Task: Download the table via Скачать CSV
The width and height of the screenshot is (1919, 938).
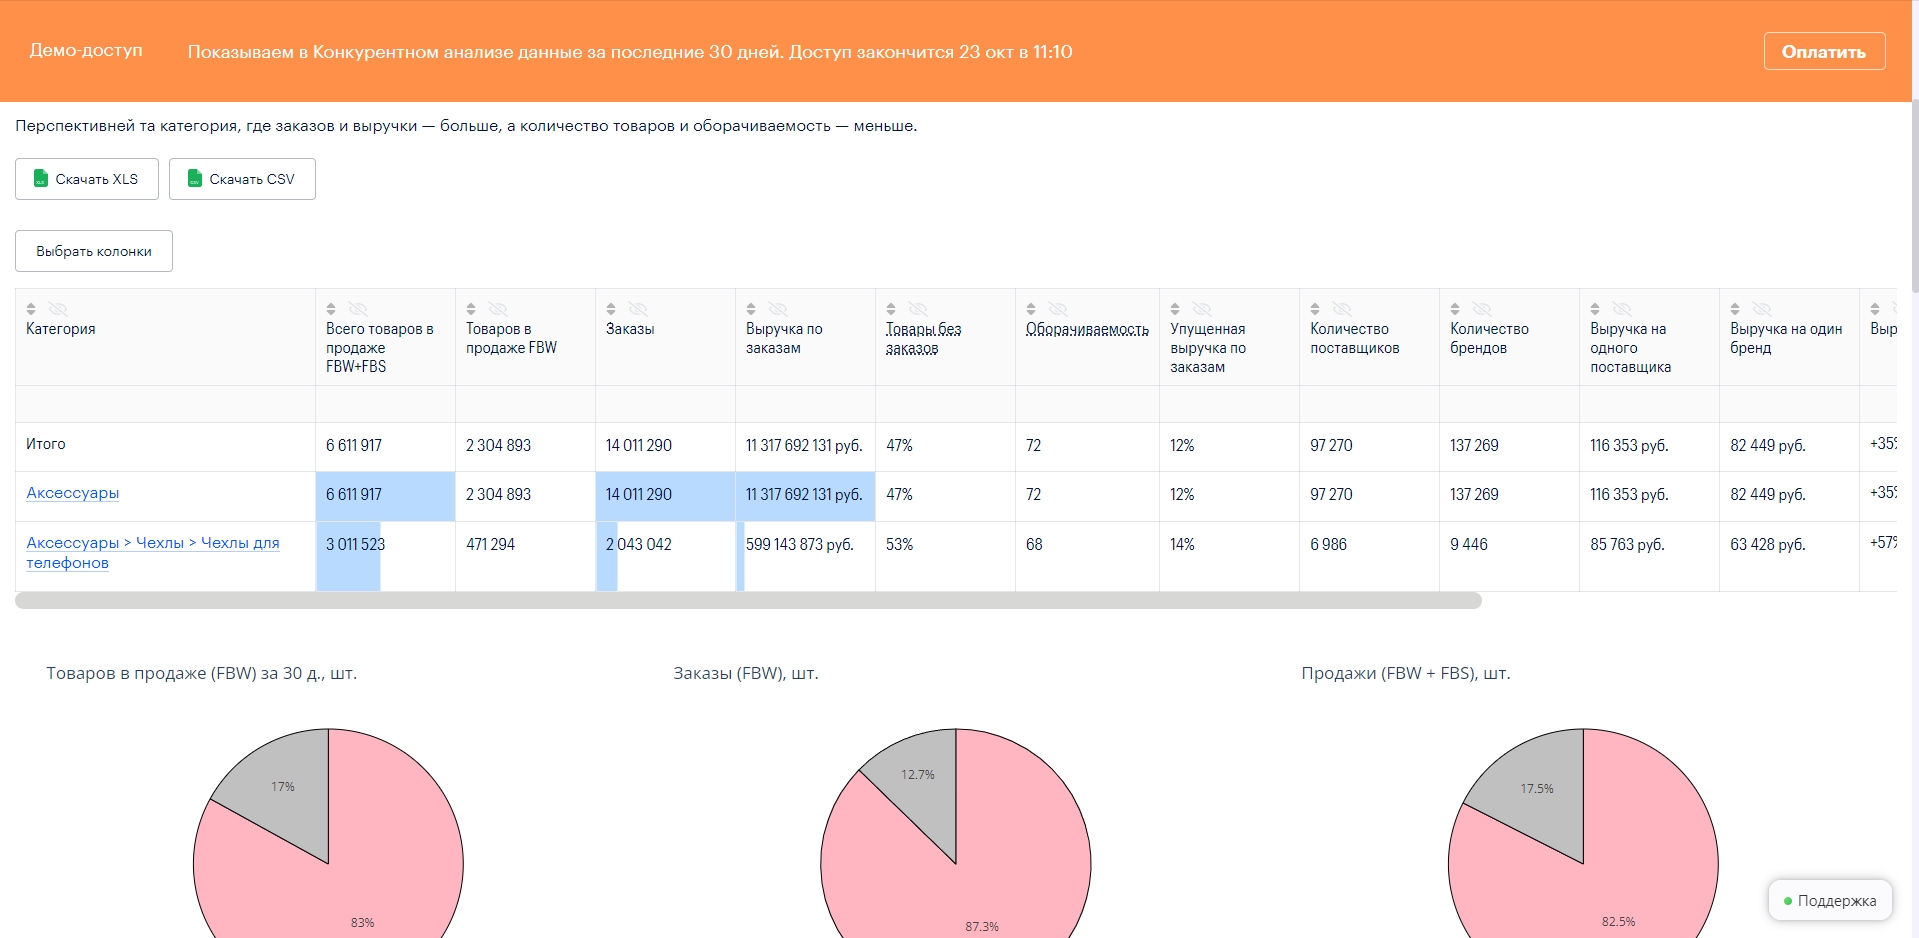Action: 242,179
